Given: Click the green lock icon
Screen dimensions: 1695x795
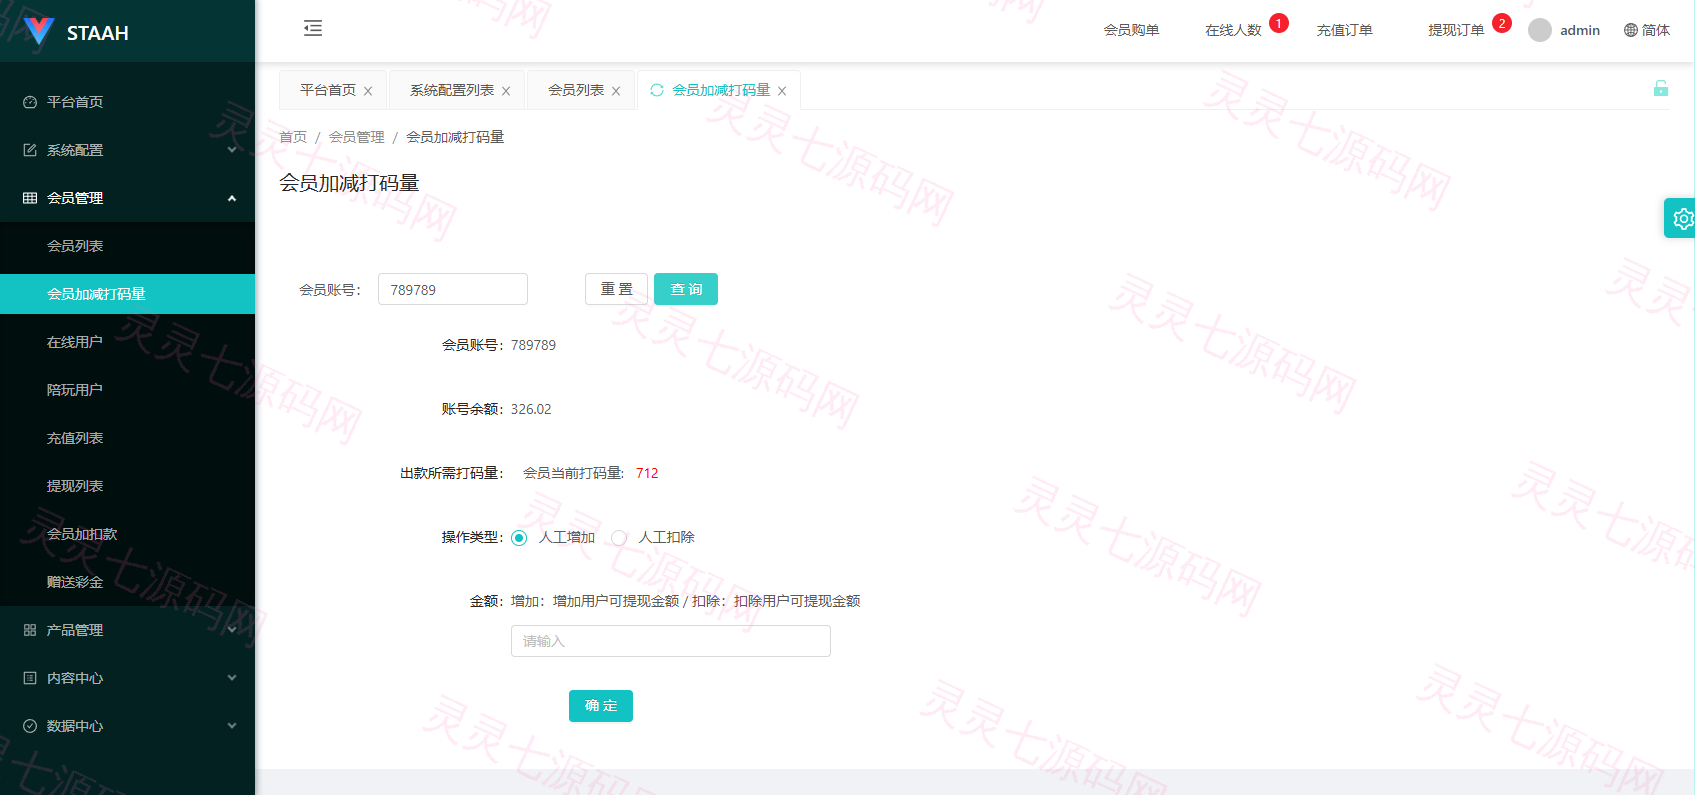Looking at the screenshot, I should 1660,88.
